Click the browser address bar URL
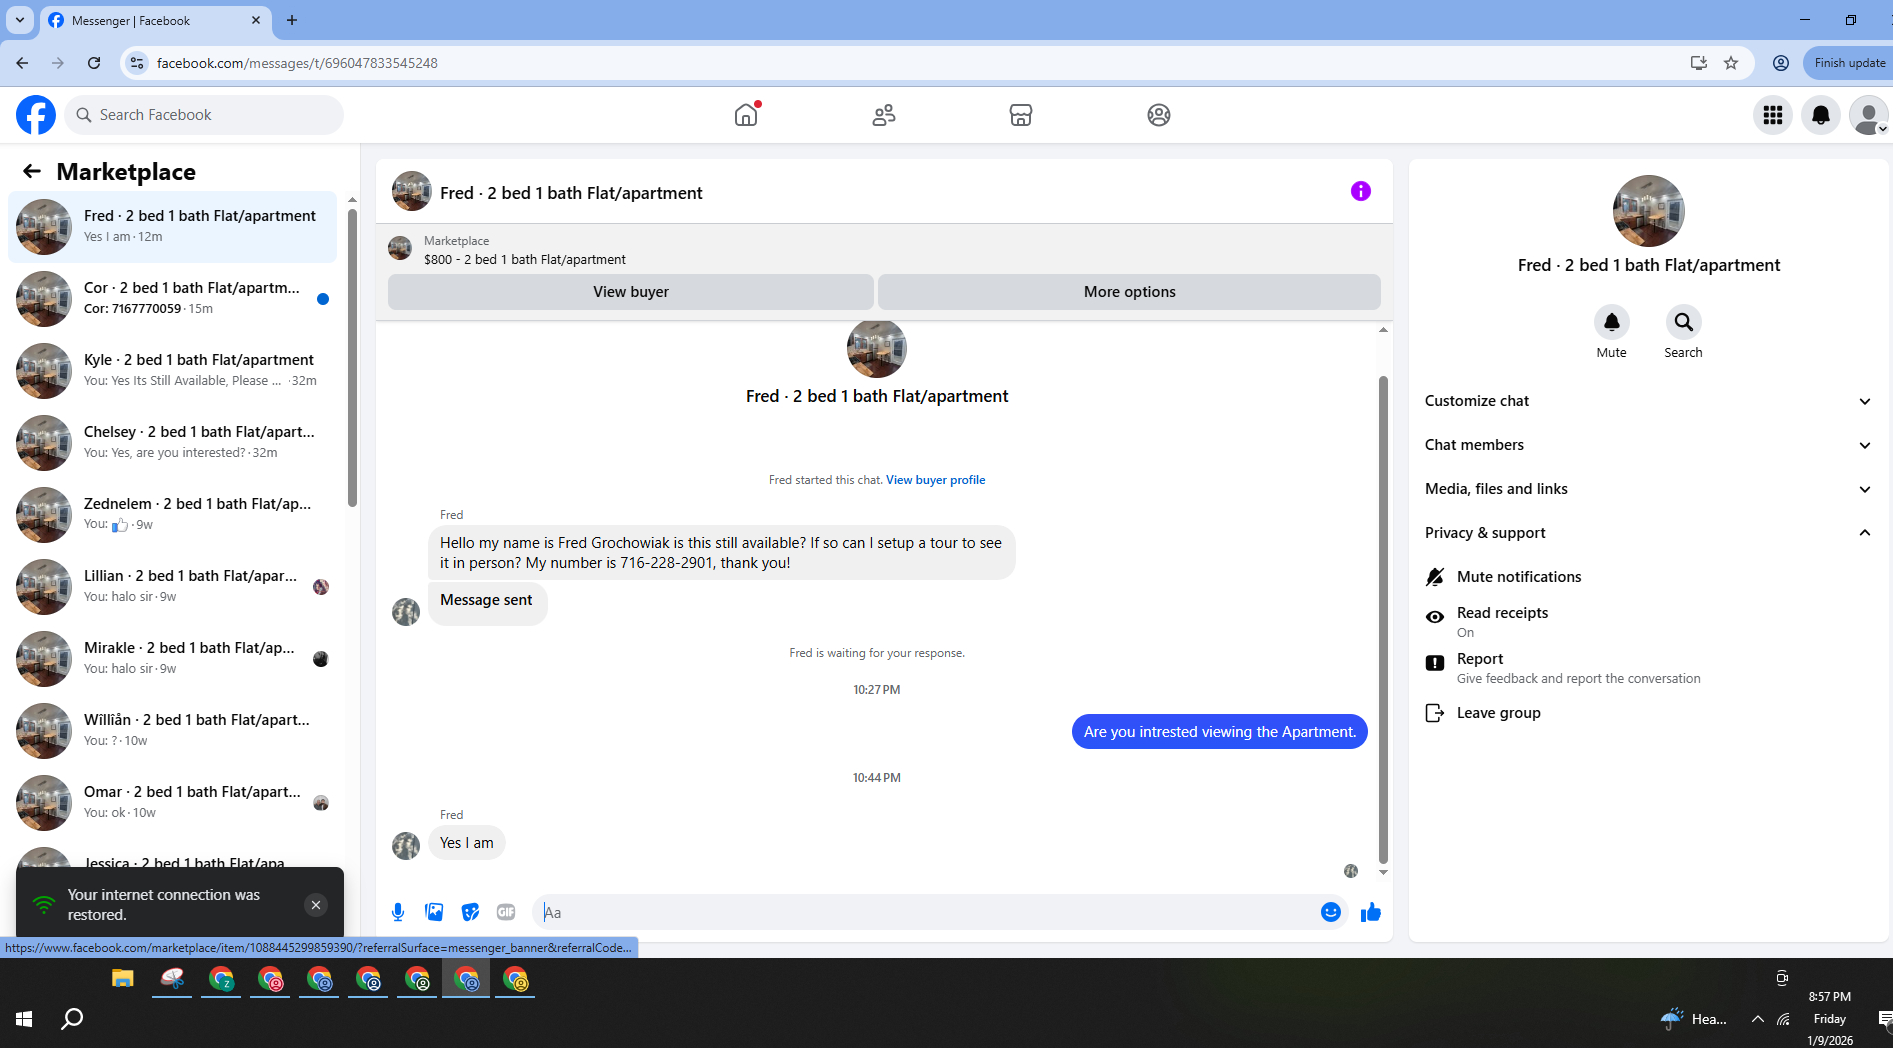The image size is (1893, 1048). pyautogui.click(x=297, y=63)
